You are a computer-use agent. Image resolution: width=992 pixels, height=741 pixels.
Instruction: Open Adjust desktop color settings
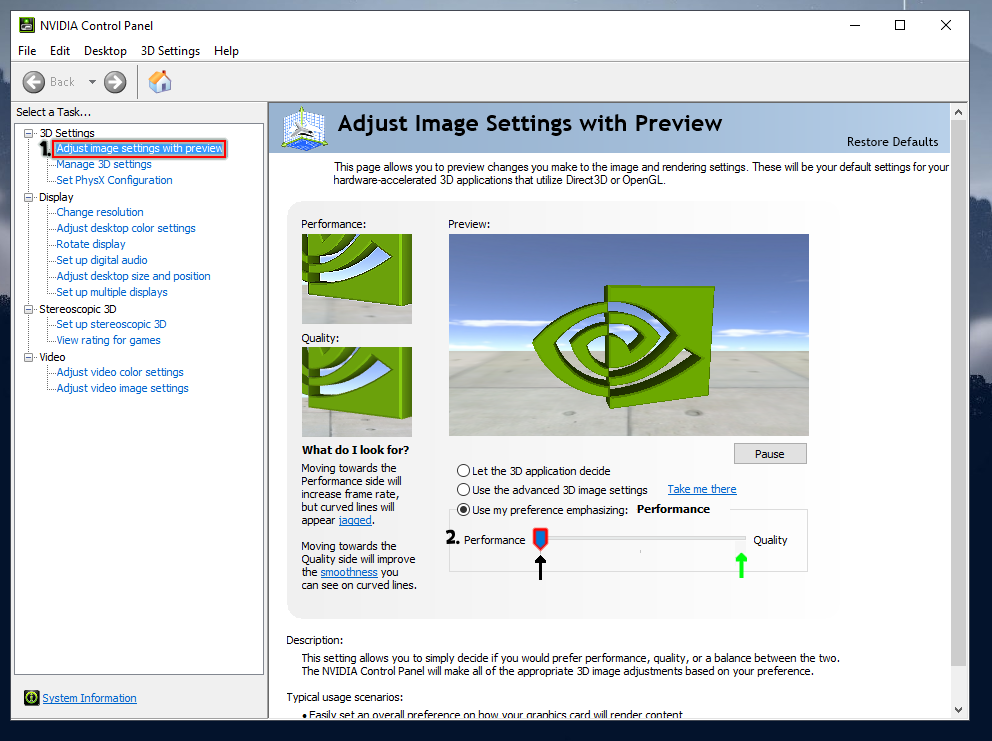click(x=126, y=228)
